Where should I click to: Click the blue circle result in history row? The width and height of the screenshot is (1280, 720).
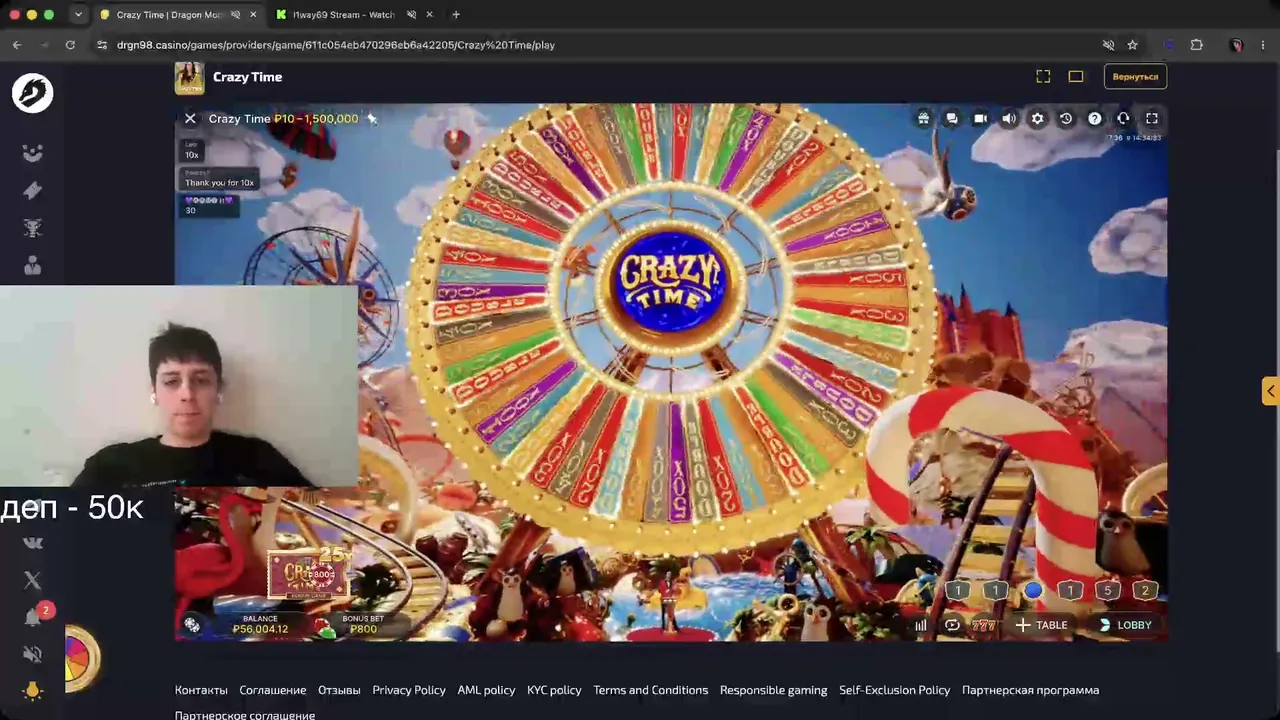(1033, 591)
